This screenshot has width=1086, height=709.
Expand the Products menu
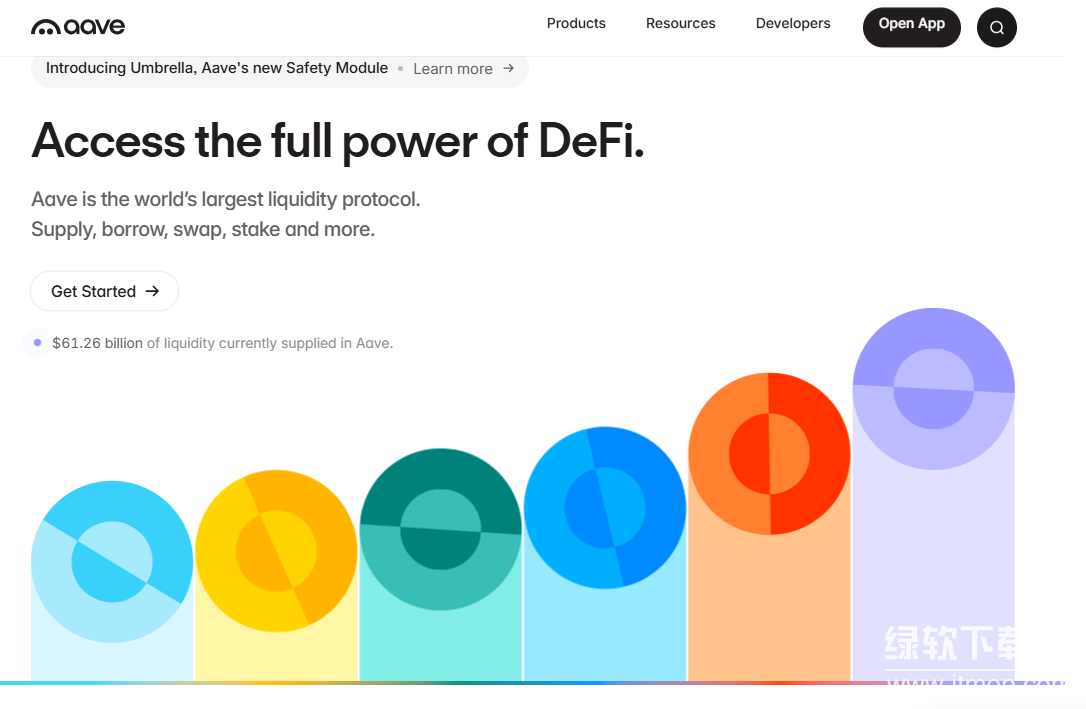coord(576,23)
